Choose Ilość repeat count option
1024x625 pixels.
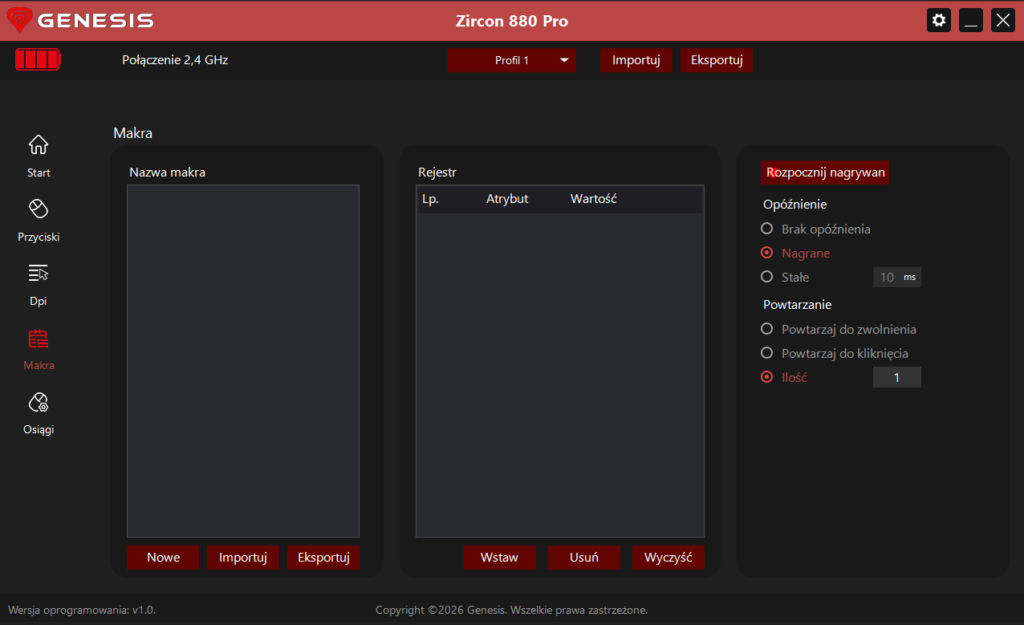click(x=784, y=377)
